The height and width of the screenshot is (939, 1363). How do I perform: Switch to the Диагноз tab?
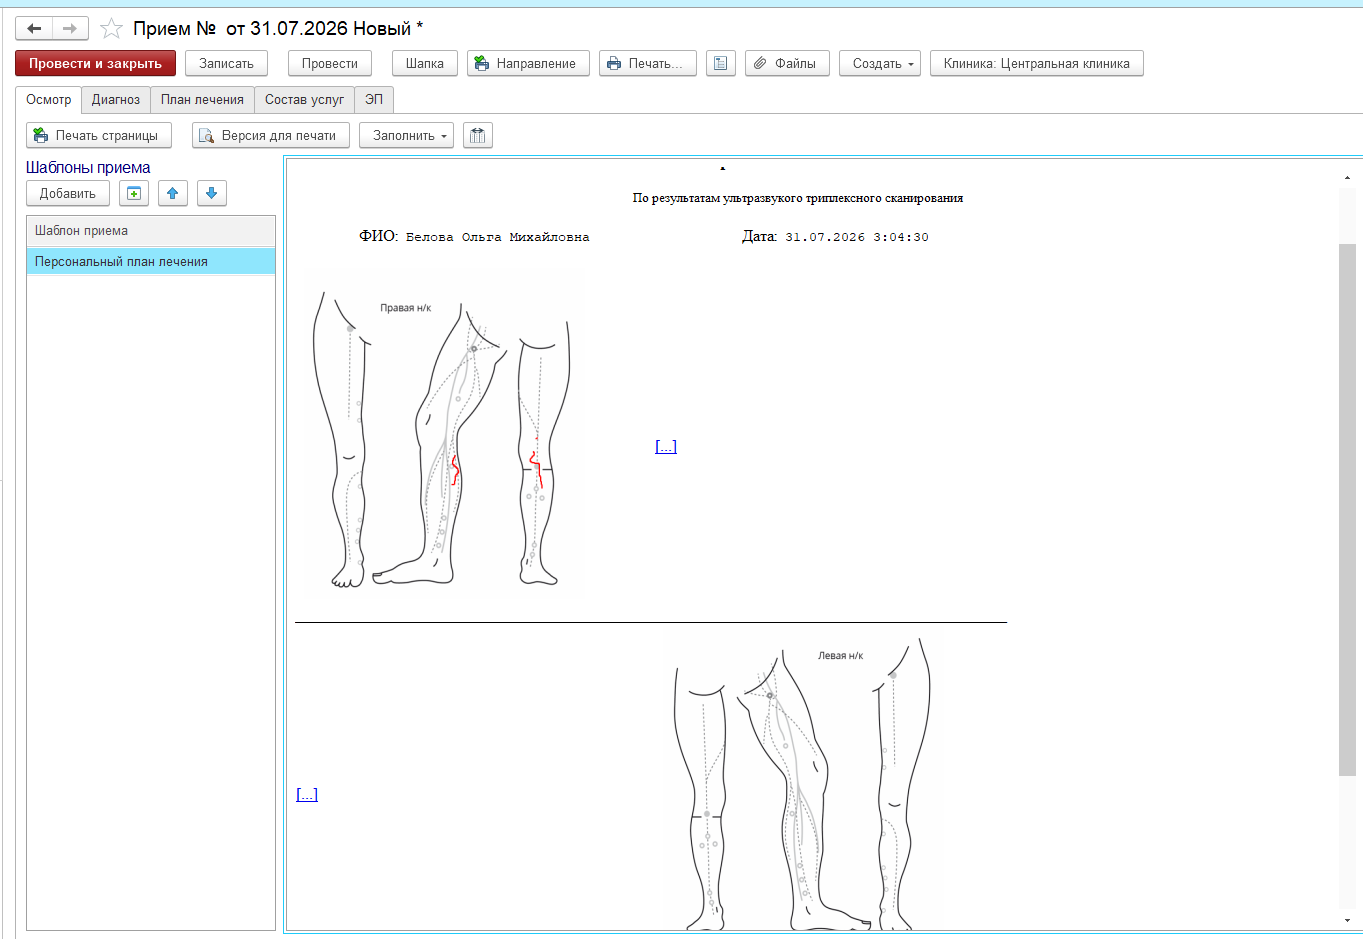[x=116, y=99]
